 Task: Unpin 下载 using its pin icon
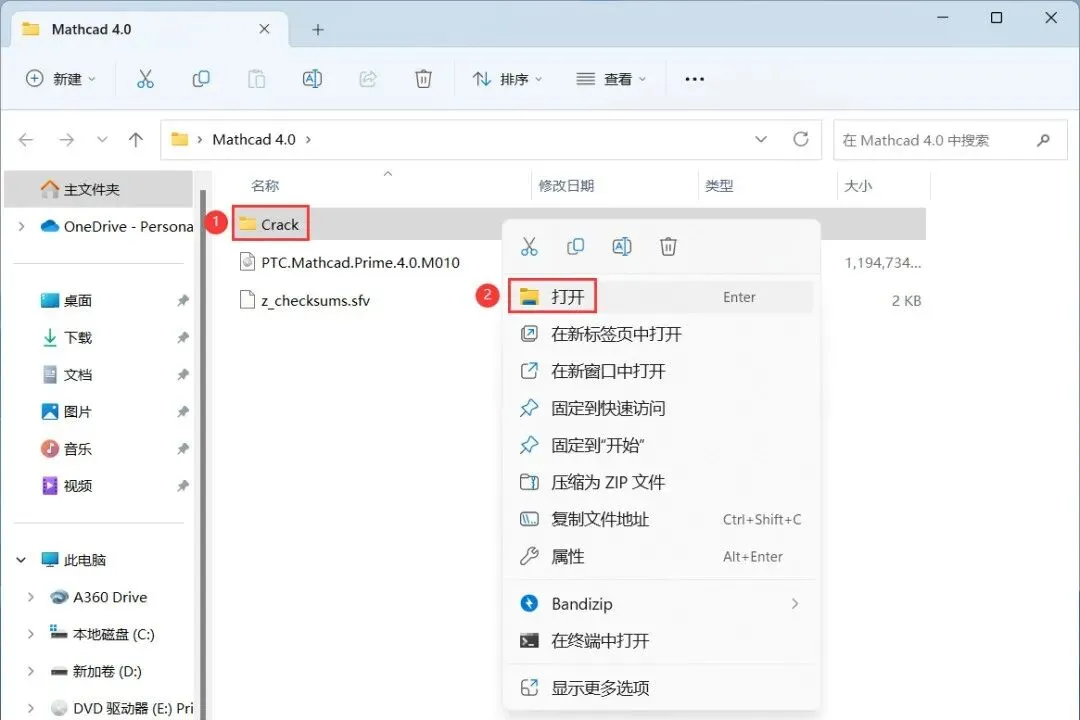[183, 338]
